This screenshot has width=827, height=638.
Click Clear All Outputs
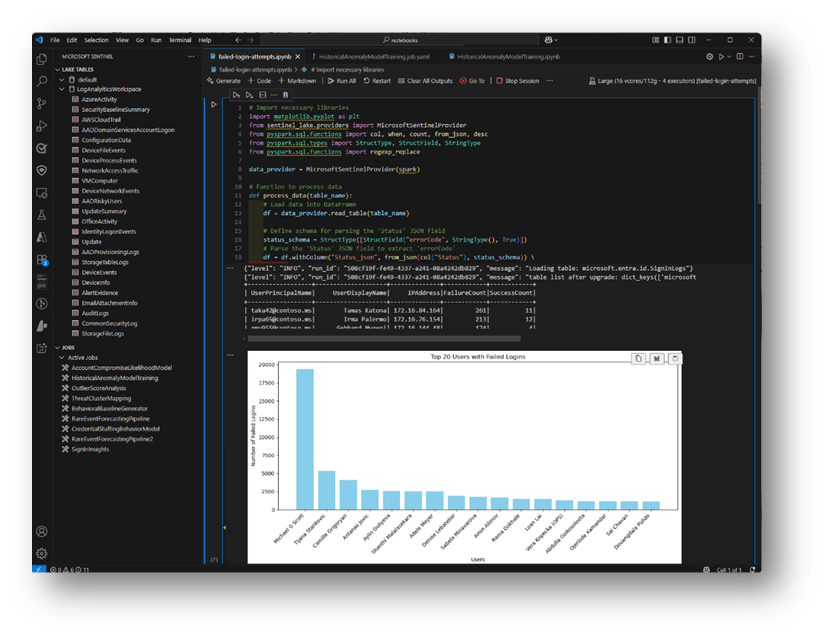click(x=425, y=81)
